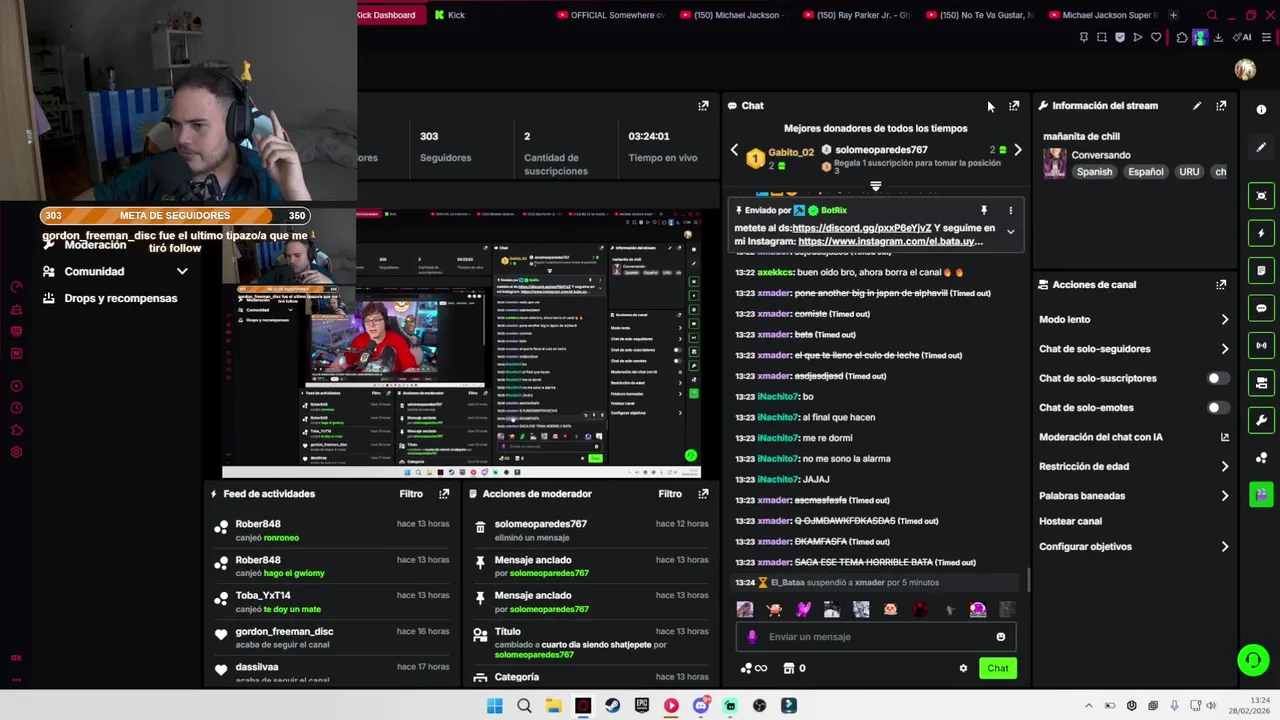
Task: Expand Modo lento options
Action: tap(1224, 319)
